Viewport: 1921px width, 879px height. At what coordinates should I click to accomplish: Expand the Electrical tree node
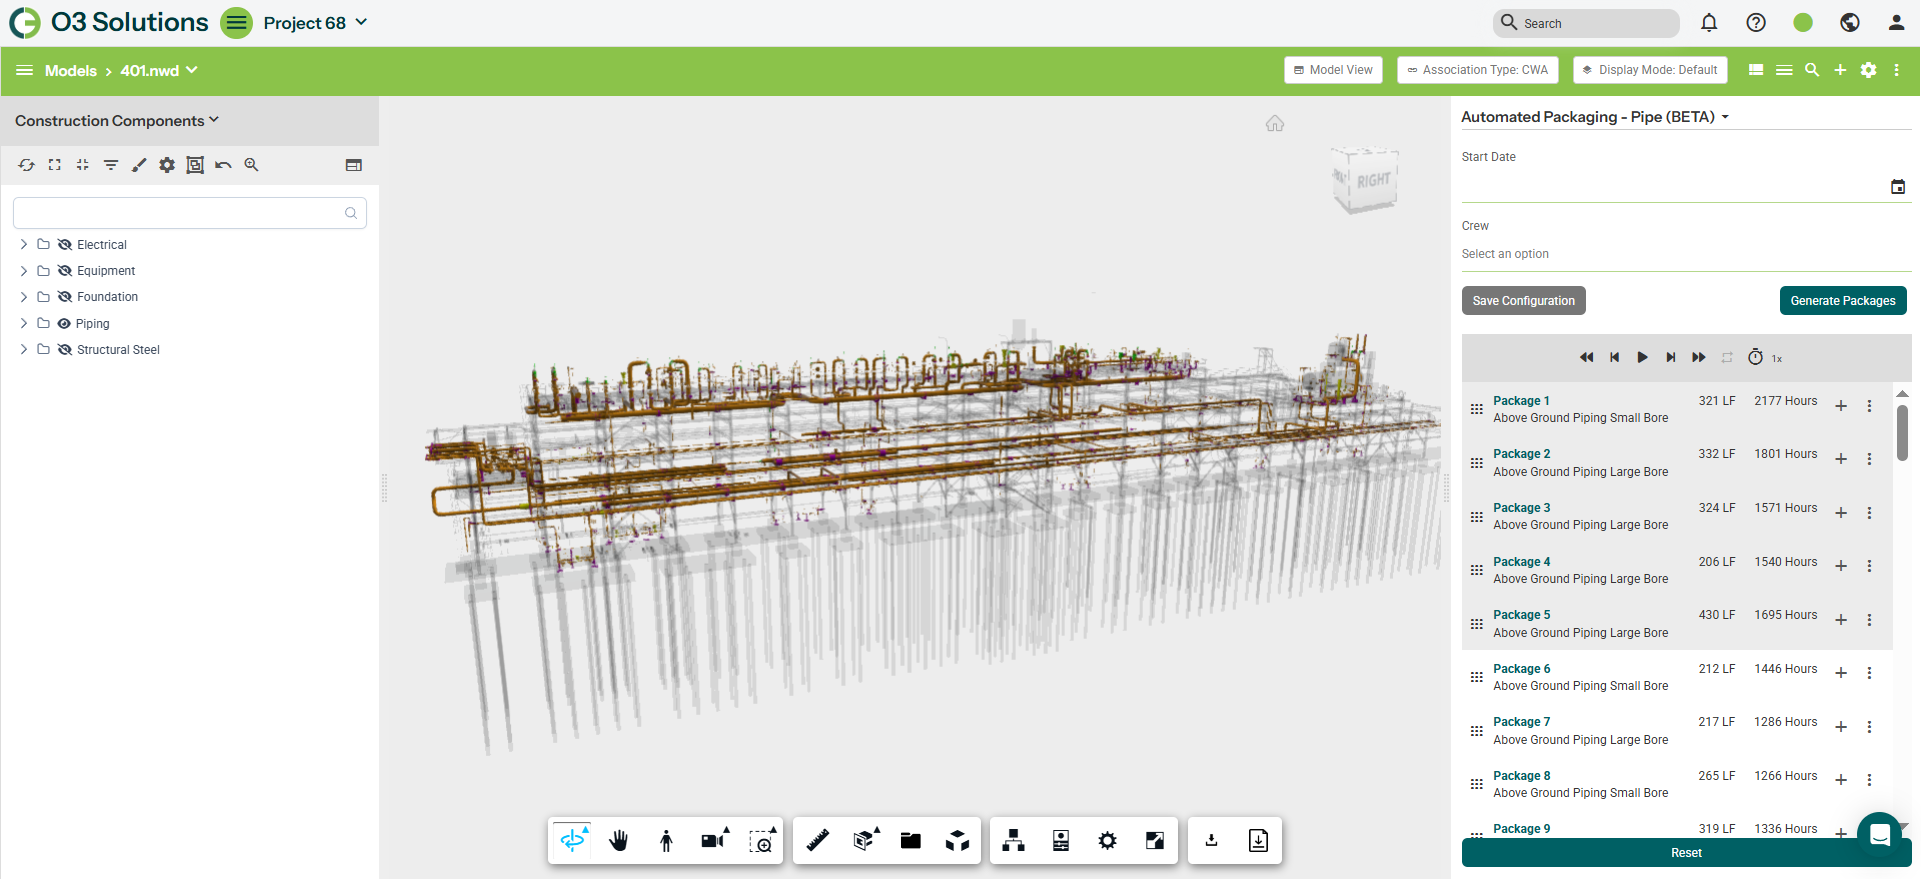click(x=24, y=245)
